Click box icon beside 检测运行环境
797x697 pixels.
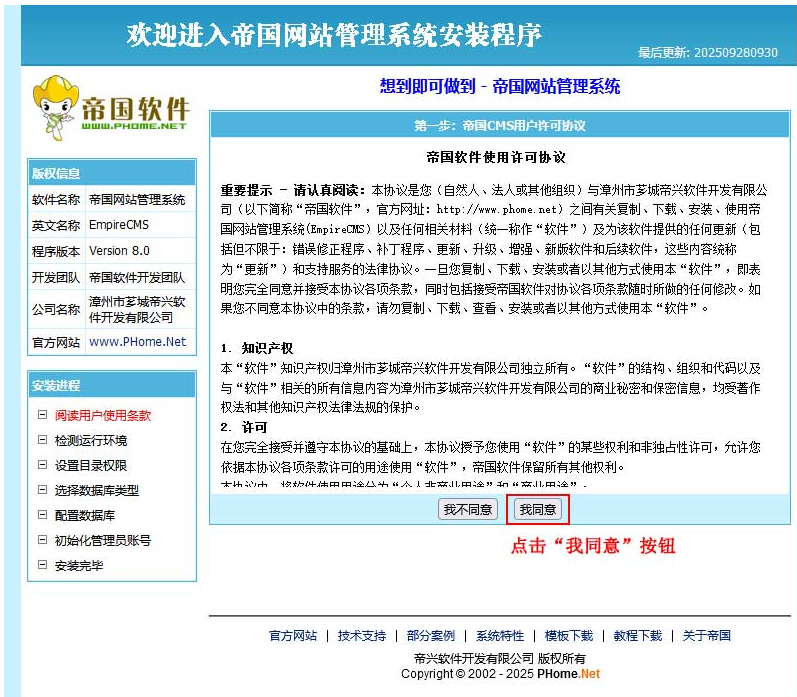click(x=43, y=440)
